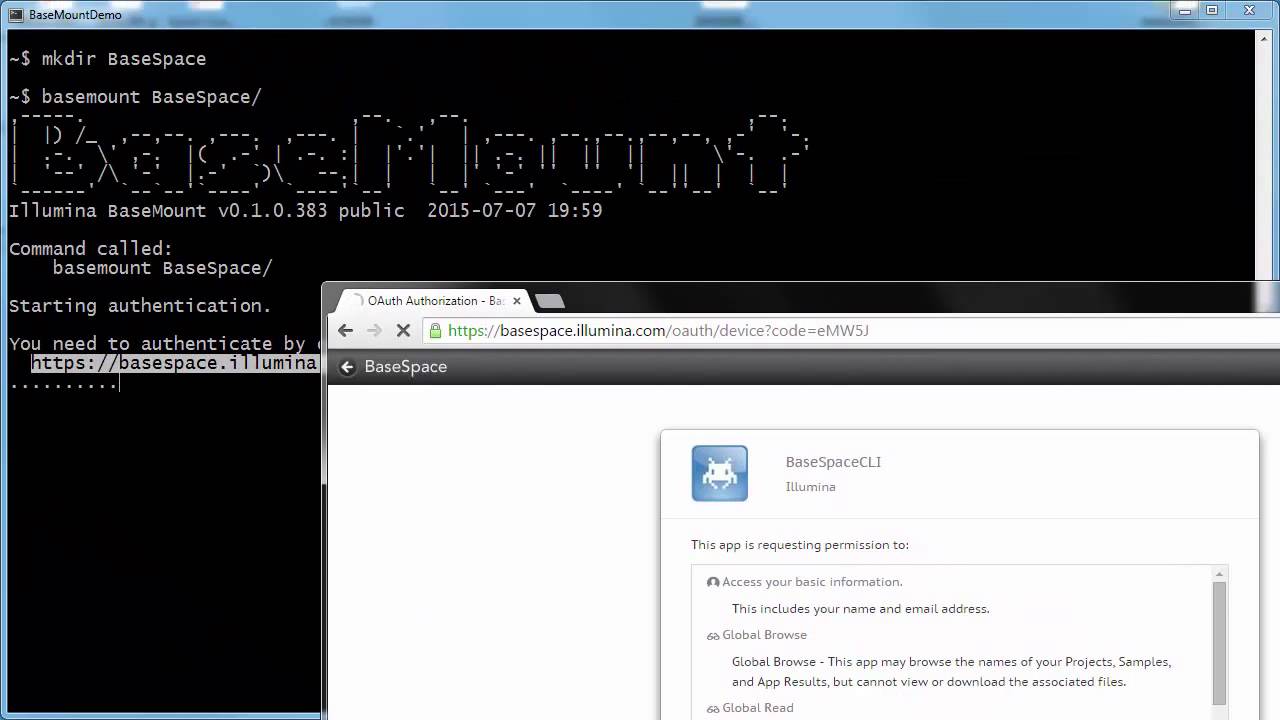Screen dimensions: 1280x720
Task: Open a new browser tab
Action: point(550,301)
